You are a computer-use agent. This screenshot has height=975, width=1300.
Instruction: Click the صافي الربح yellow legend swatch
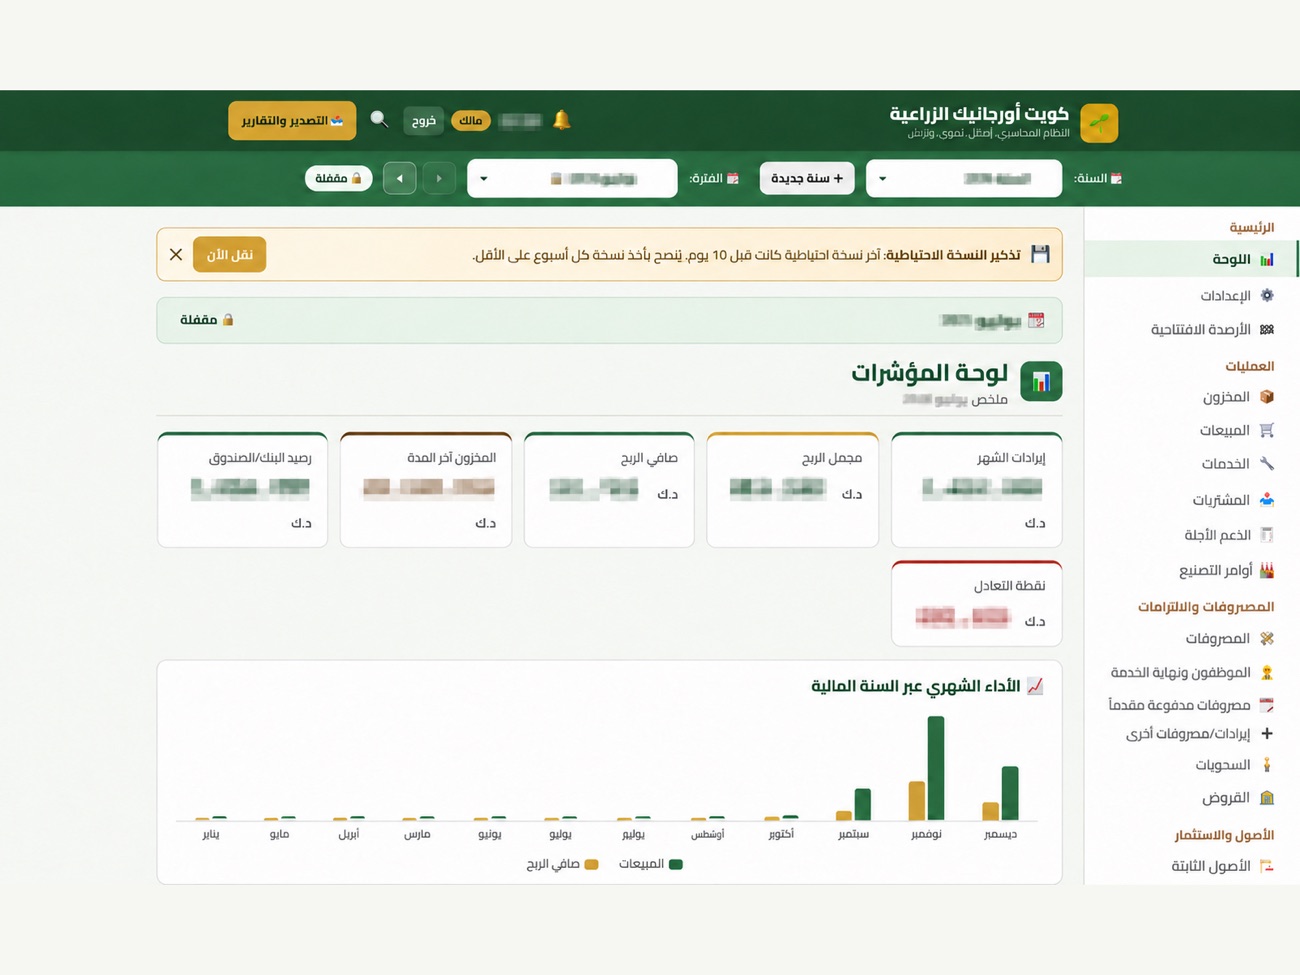[x=591, y=864]
